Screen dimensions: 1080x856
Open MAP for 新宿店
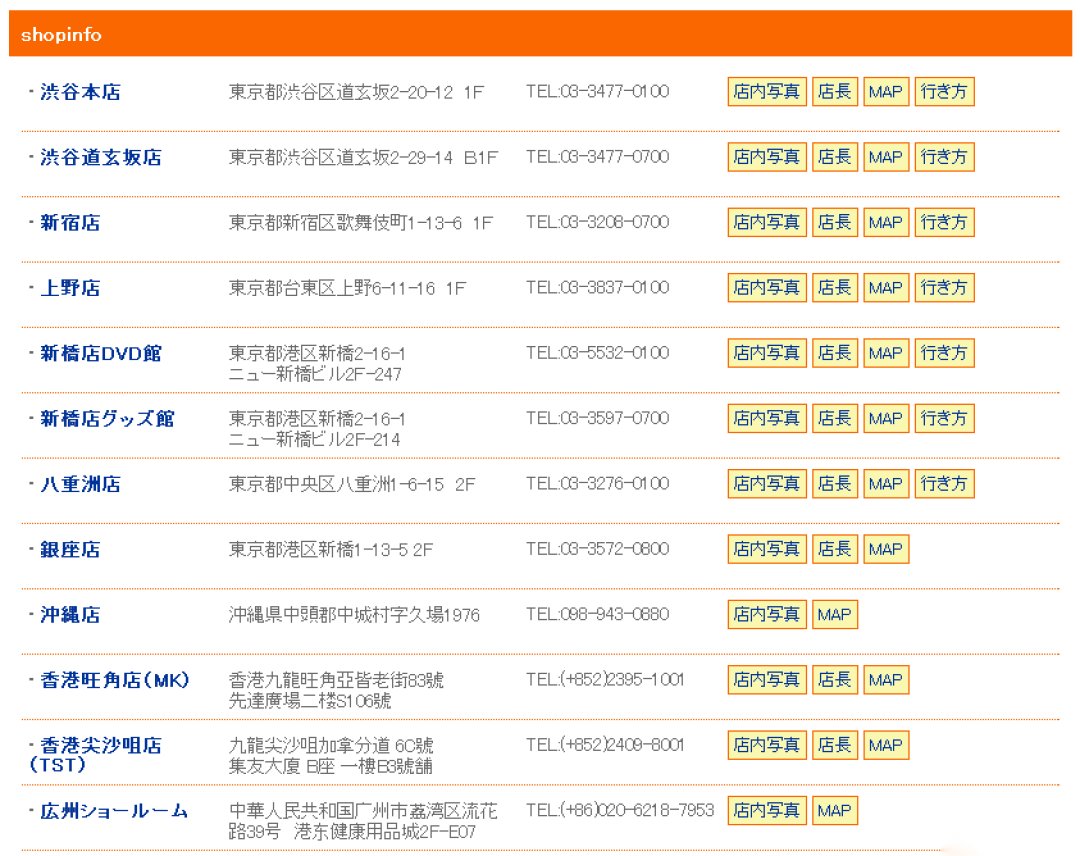886,222
